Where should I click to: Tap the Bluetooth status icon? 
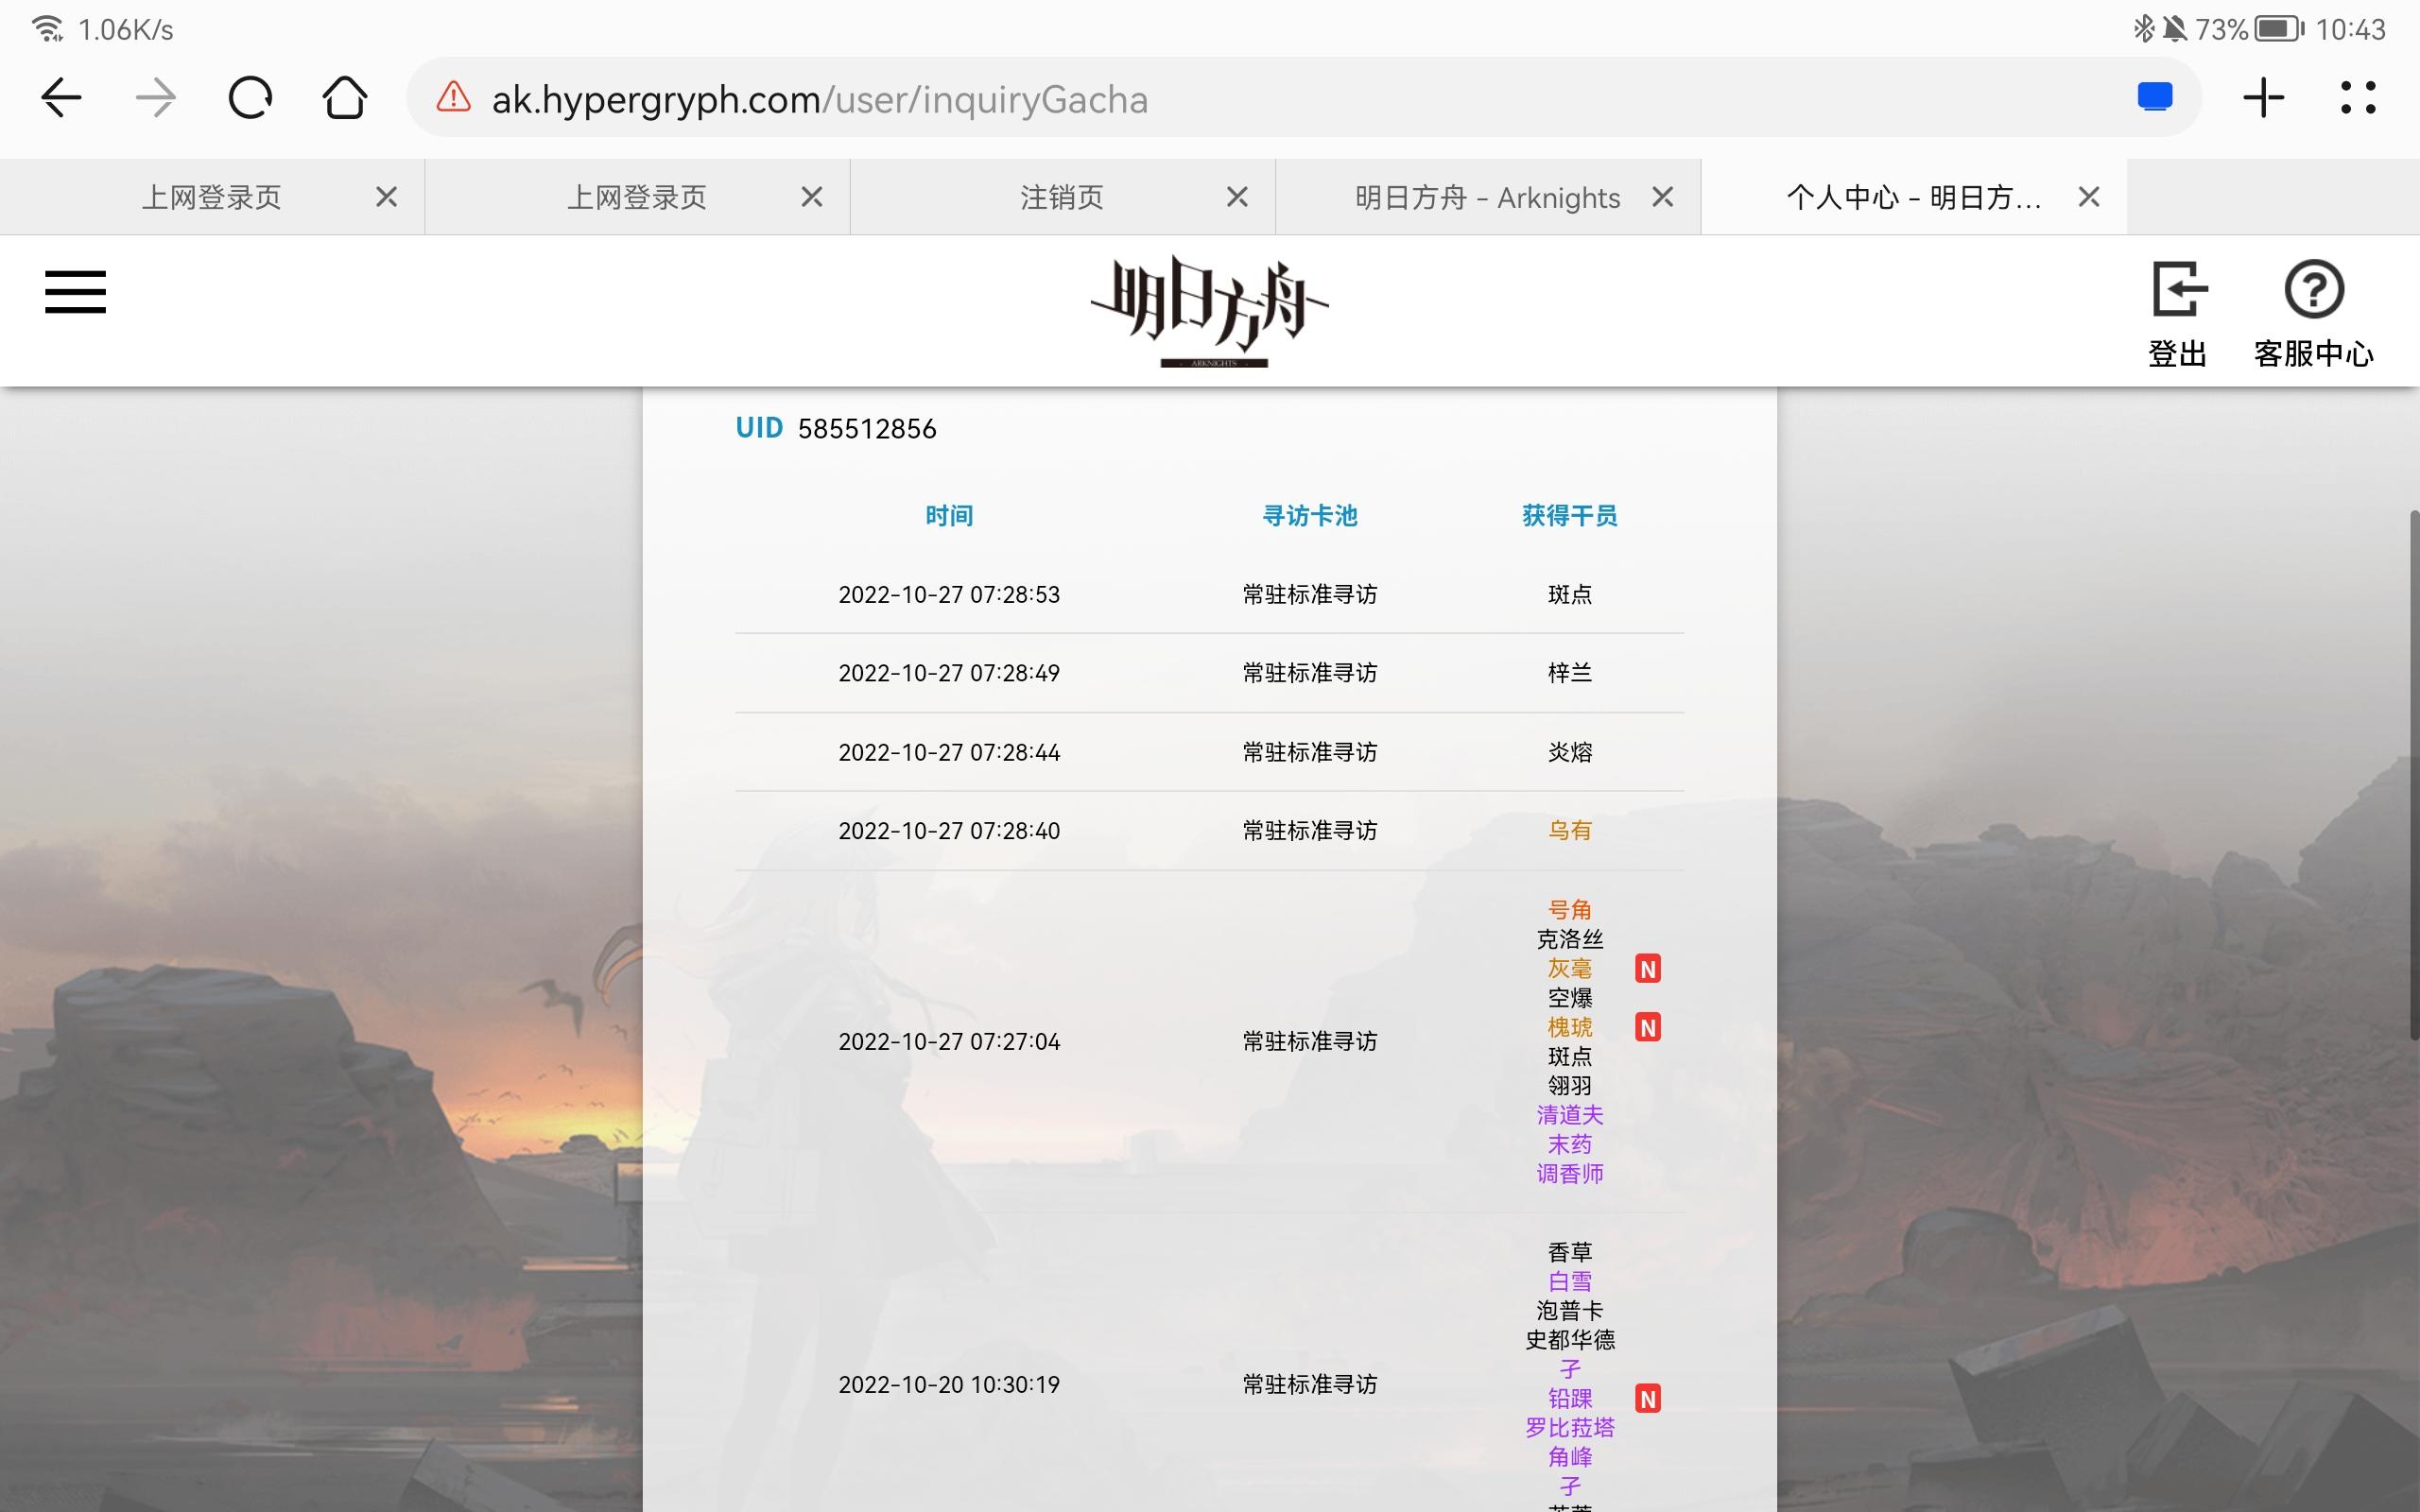click(x=2143, y=29)
